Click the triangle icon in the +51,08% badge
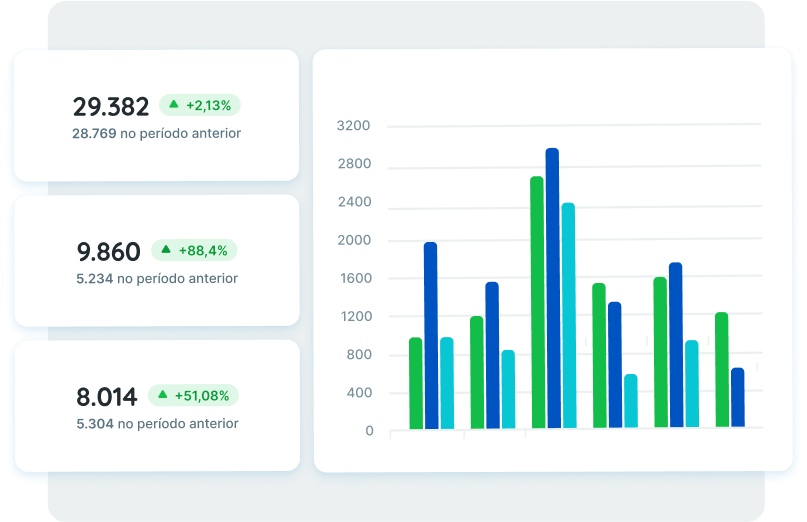 click(163, 395)
